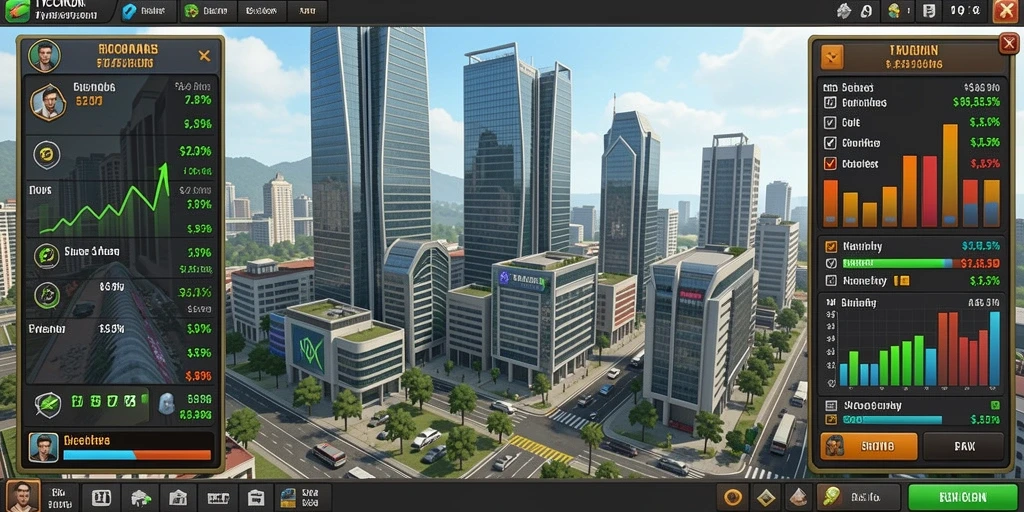The width and height of the screenshot is (1024, 512).
Task: Click the gold coin icon in bottom-right bar
Action: click(733, 498)
